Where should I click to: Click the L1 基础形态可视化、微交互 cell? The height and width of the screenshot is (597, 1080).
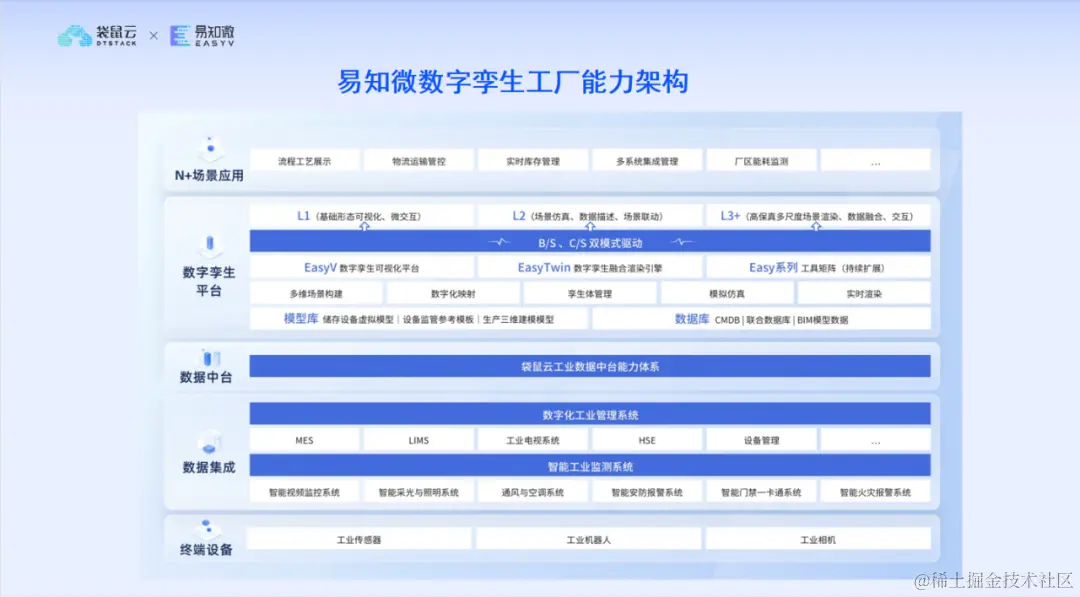[362, 216]
